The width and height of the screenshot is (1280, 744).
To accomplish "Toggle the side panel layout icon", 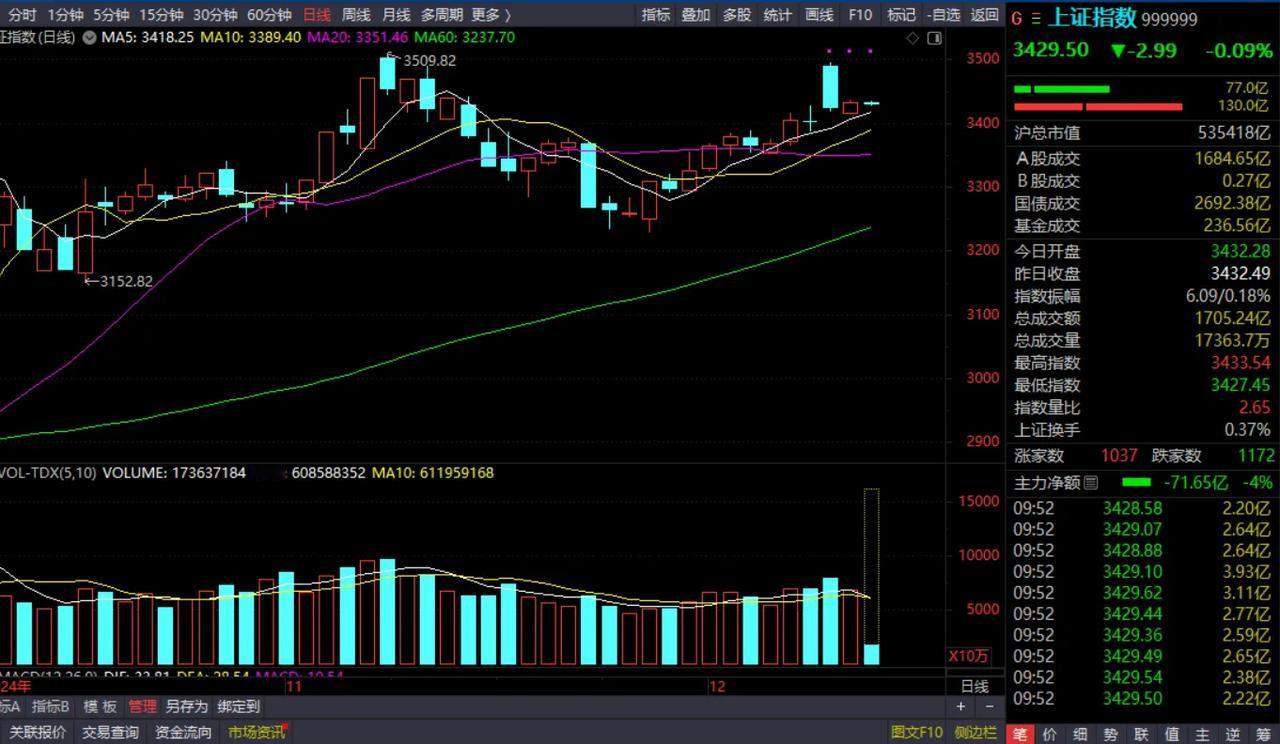I will (x=934, y=38).
